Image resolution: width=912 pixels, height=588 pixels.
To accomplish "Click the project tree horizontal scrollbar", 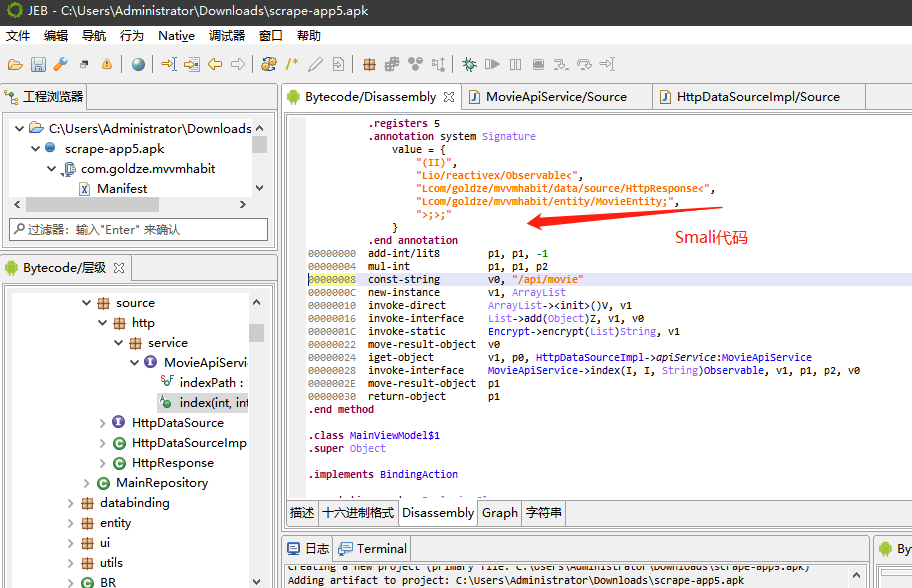I will (x=92, y=205).
